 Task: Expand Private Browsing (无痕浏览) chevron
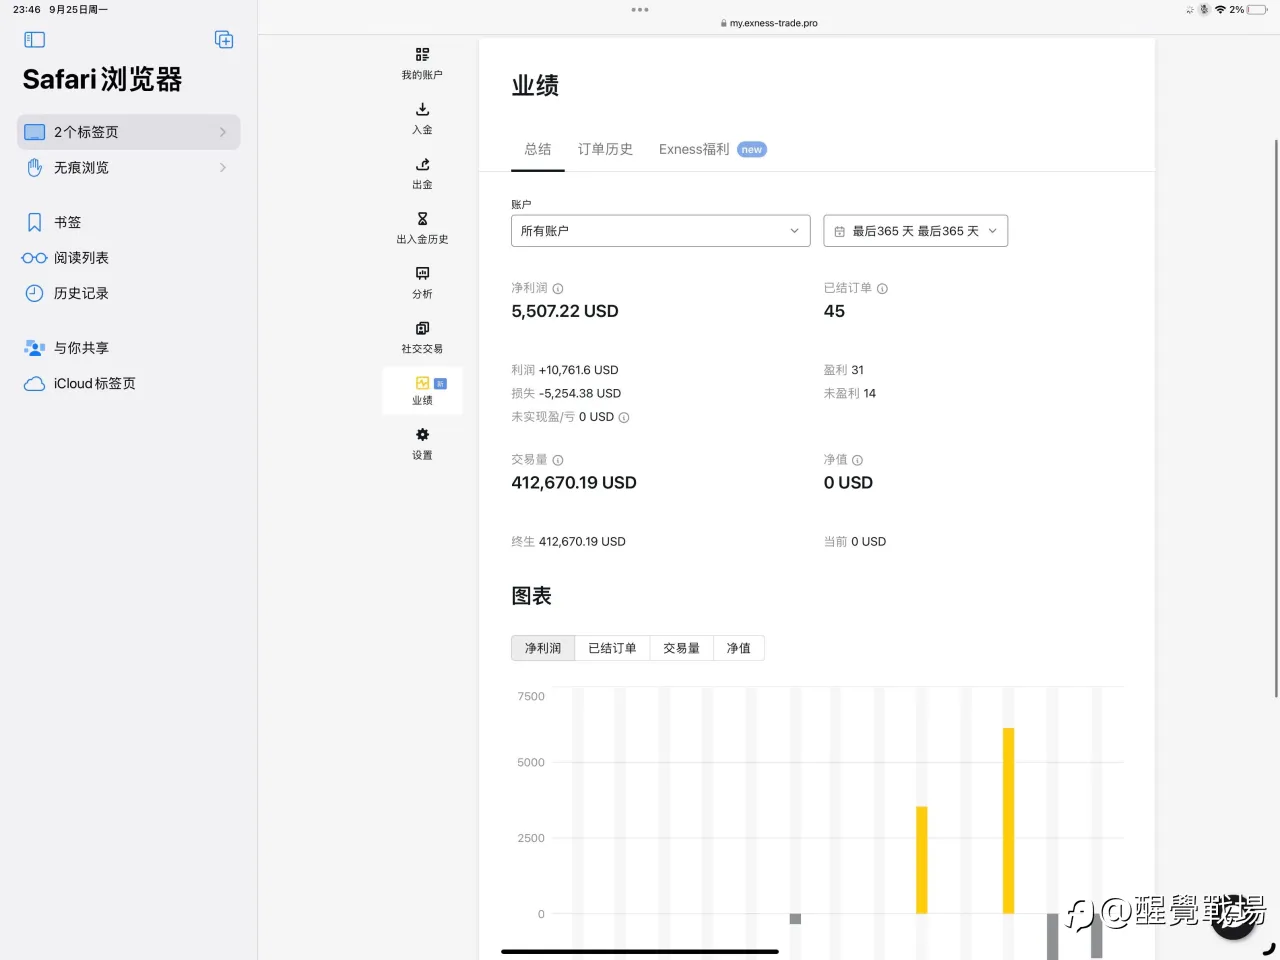[x=223, y=168]
